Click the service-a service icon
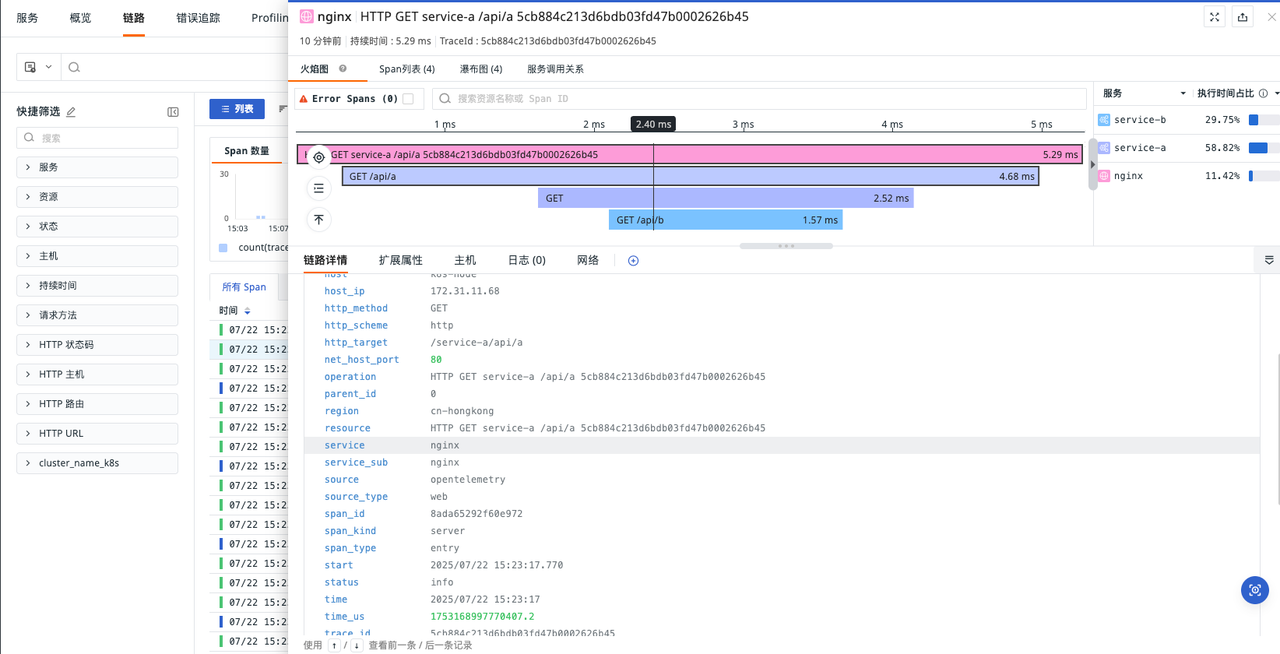Screen dimensions: 1280x654 coord(1104,148)
